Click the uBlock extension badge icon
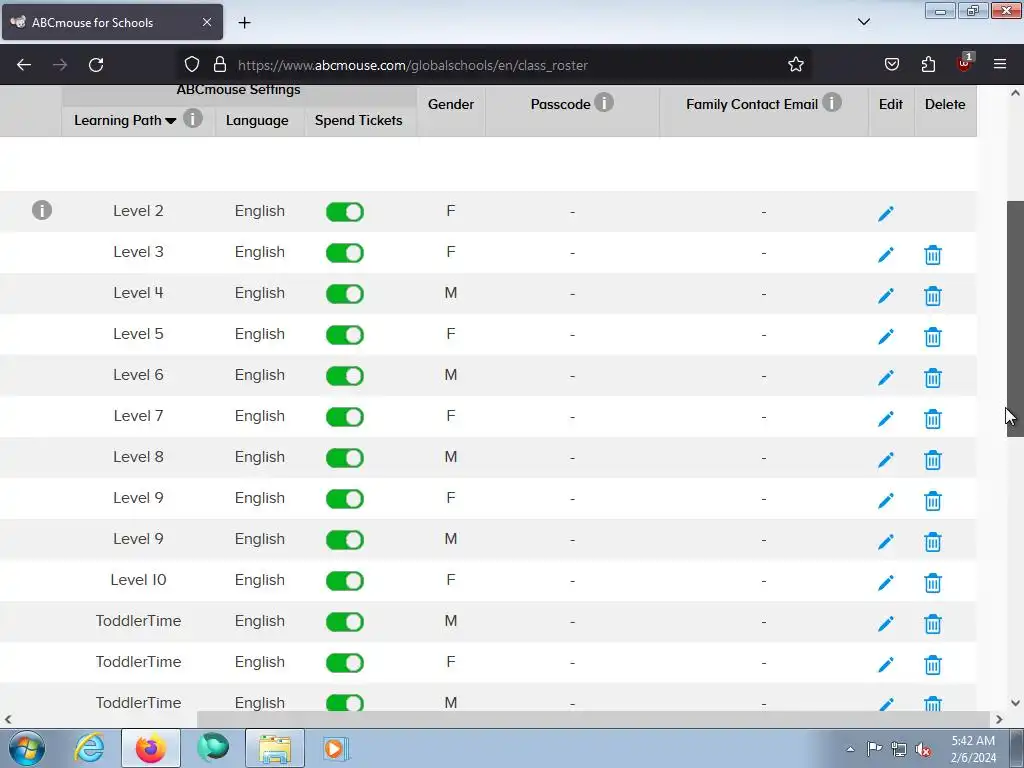The image size is (1024, 768). tap(965, 63)
